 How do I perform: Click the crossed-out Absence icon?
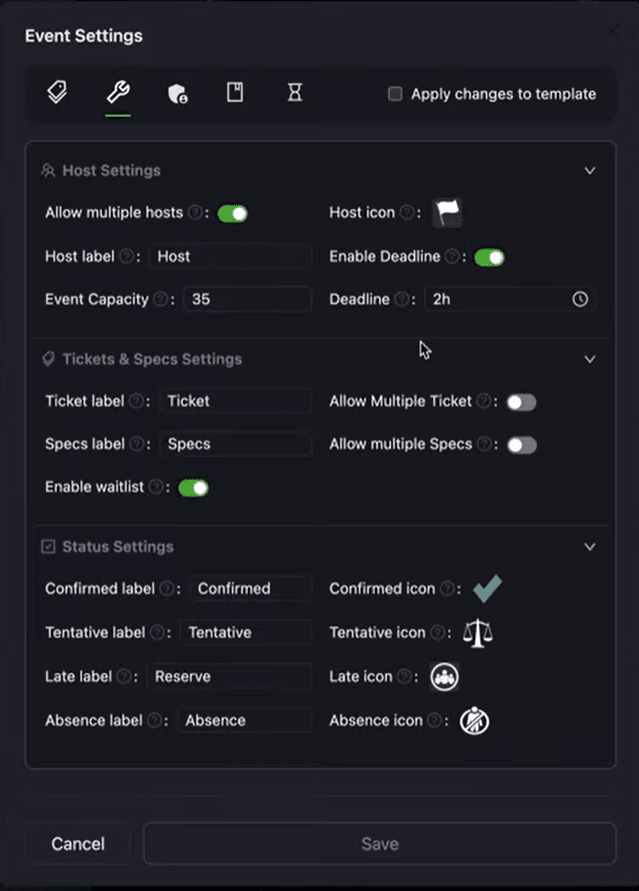click(x=474, y=720)
